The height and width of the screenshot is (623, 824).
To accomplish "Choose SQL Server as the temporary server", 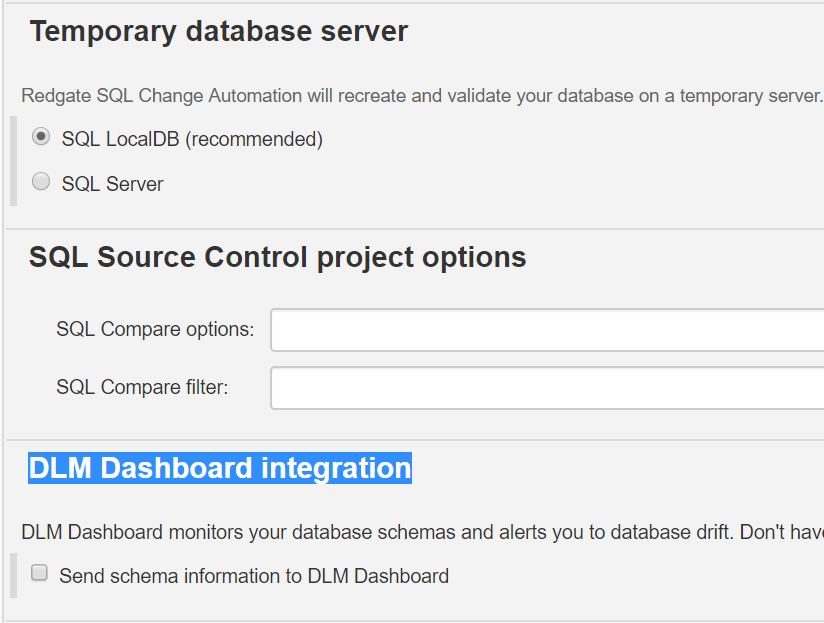I will 41,181.
